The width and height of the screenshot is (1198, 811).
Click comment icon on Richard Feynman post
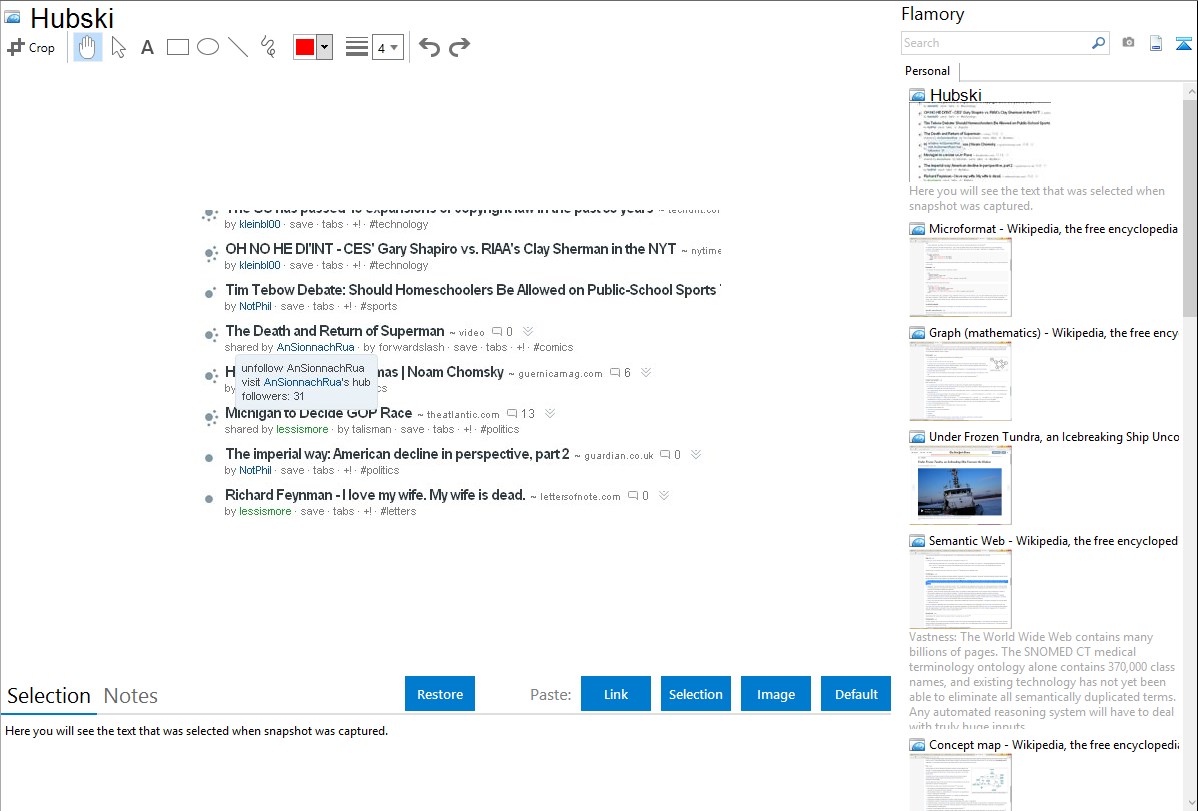(633, 495)
